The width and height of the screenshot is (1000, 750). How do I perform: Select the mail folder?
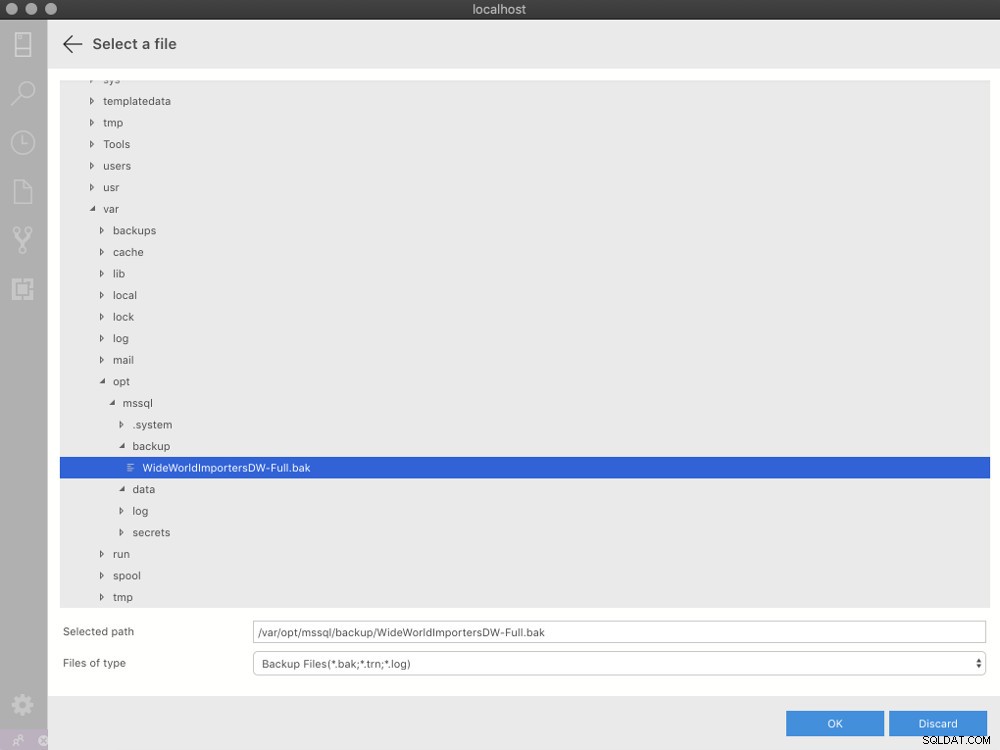click(x=123, y=360)
